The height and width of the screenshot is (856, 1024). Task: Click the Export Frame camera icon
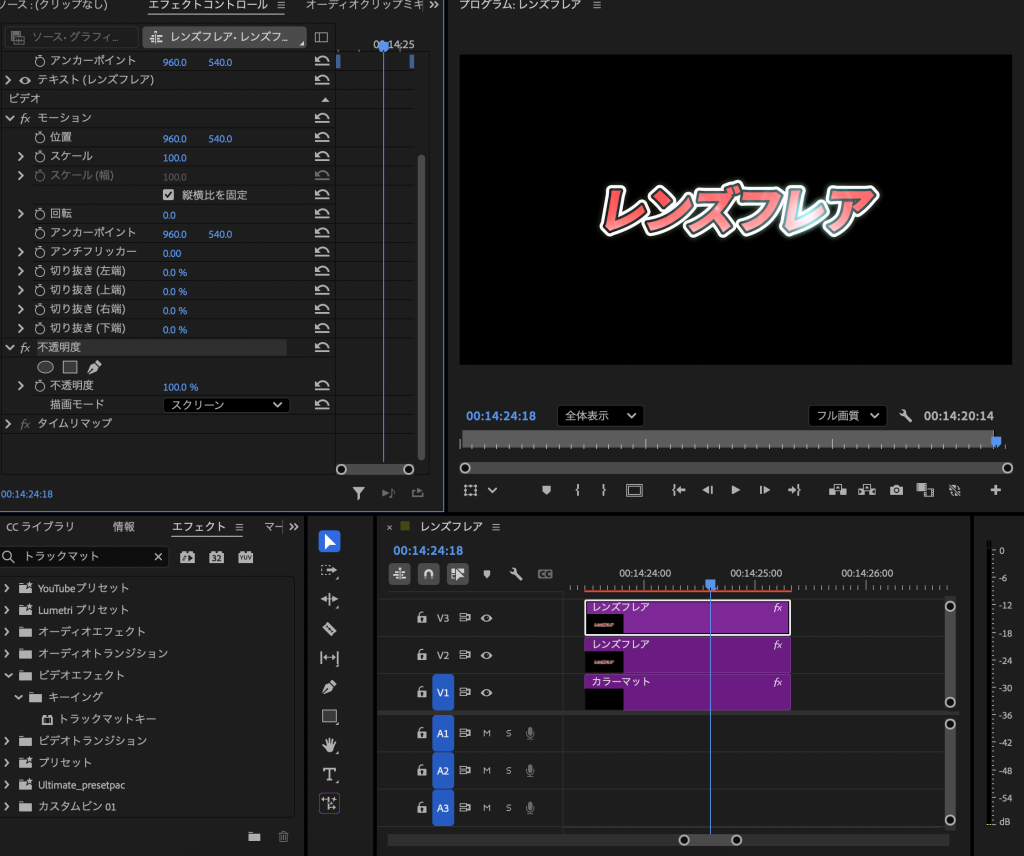coord(896,490)
